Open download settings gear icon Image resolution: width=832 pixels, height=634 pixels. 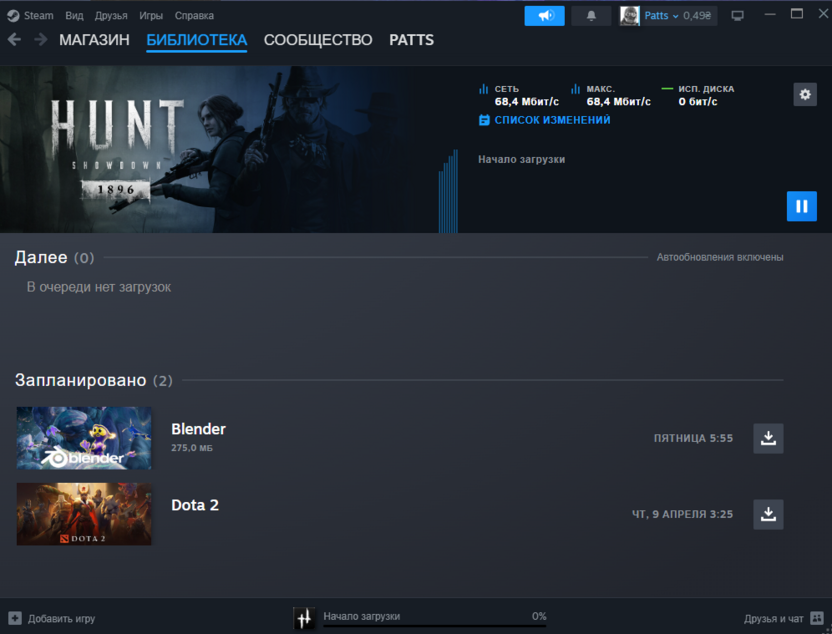click(805, 94)
